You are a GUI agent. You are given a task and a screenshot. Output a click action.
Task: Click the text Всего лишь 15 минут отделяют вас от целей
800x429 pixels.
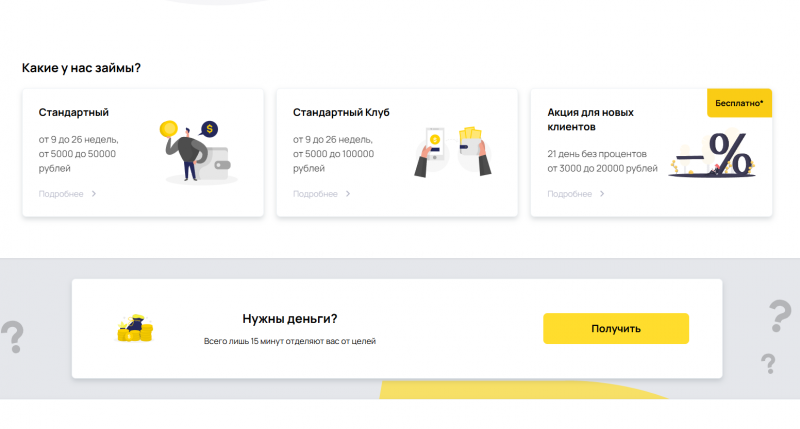coord(290,341)
